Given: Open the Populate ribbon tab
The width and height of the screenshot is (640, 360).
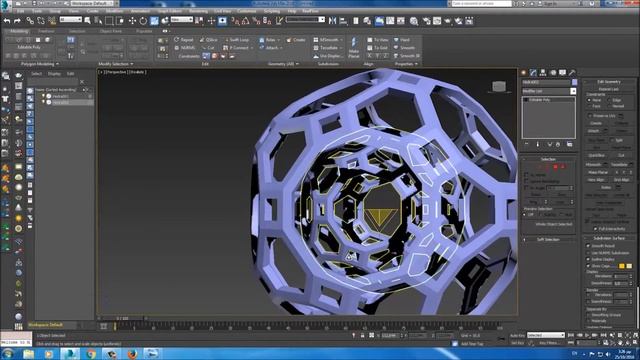Looking at the screenshot, I should click(144, 31).
